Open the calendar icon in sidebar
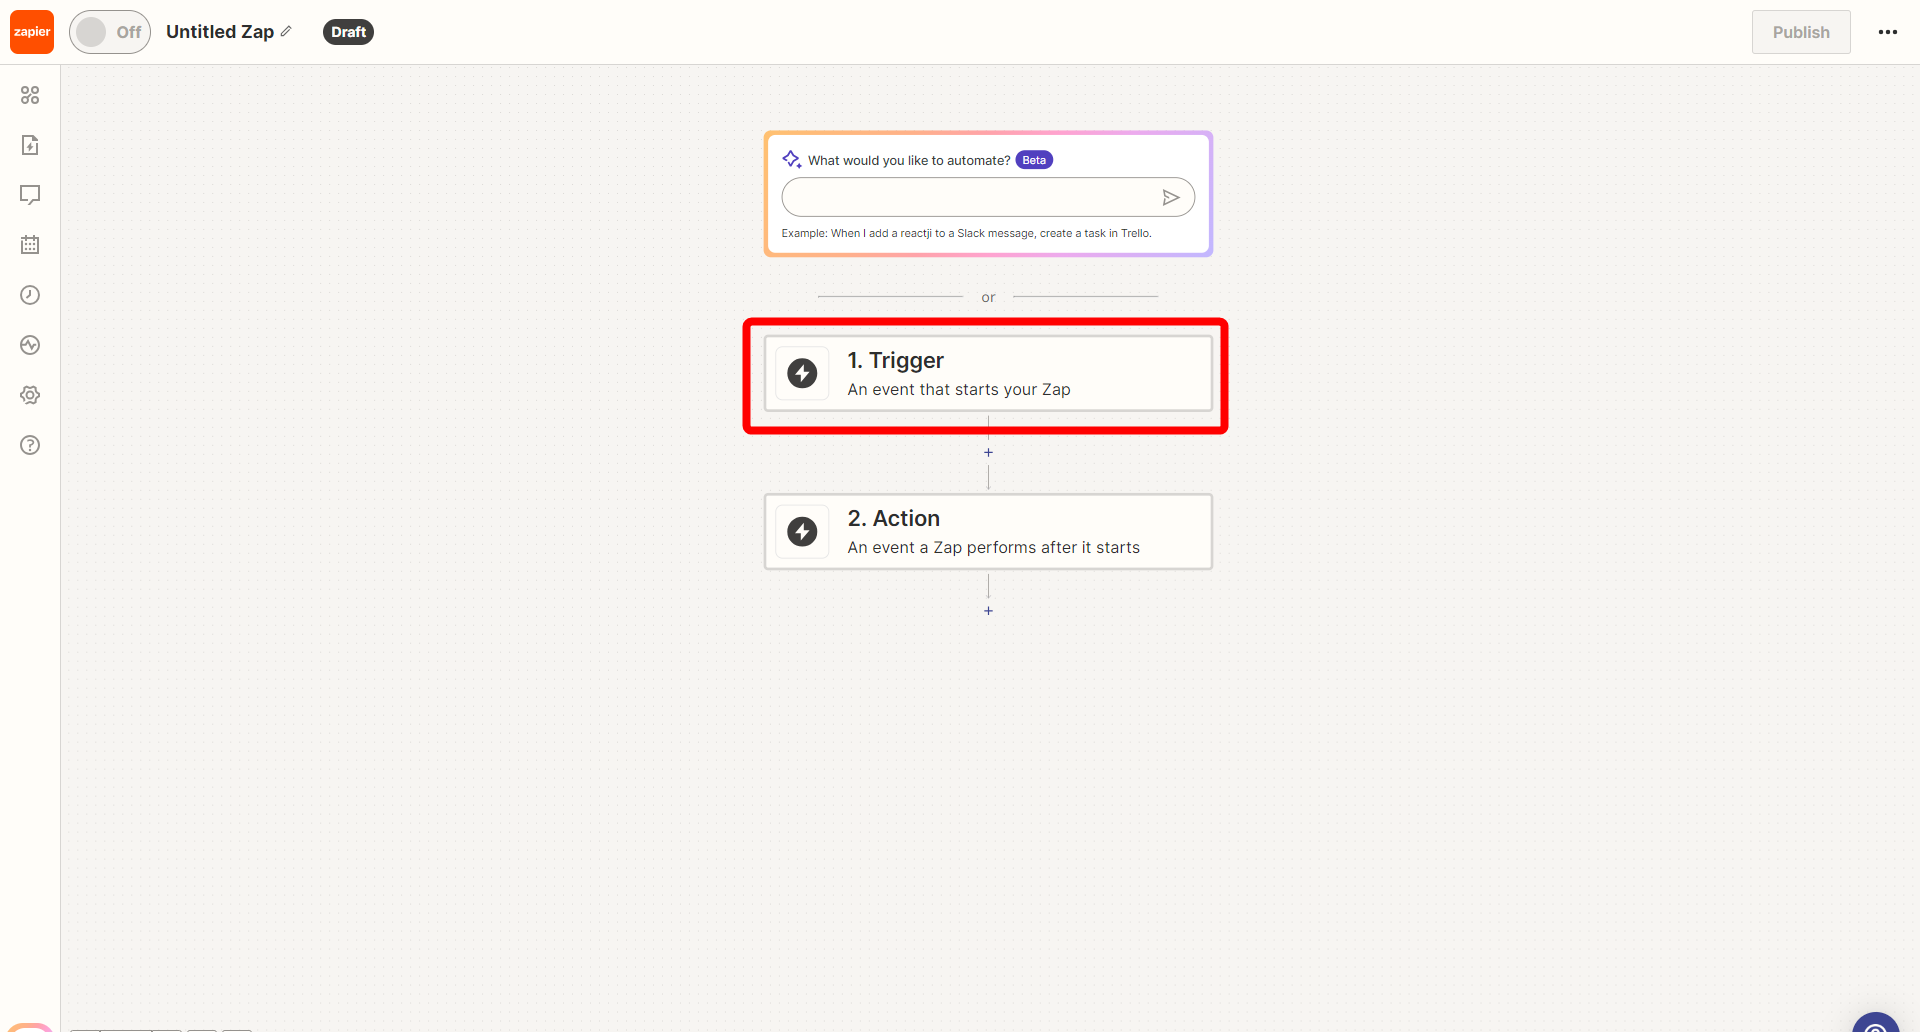Viewport: 1920px width, 1032px height. pos(30,245)
